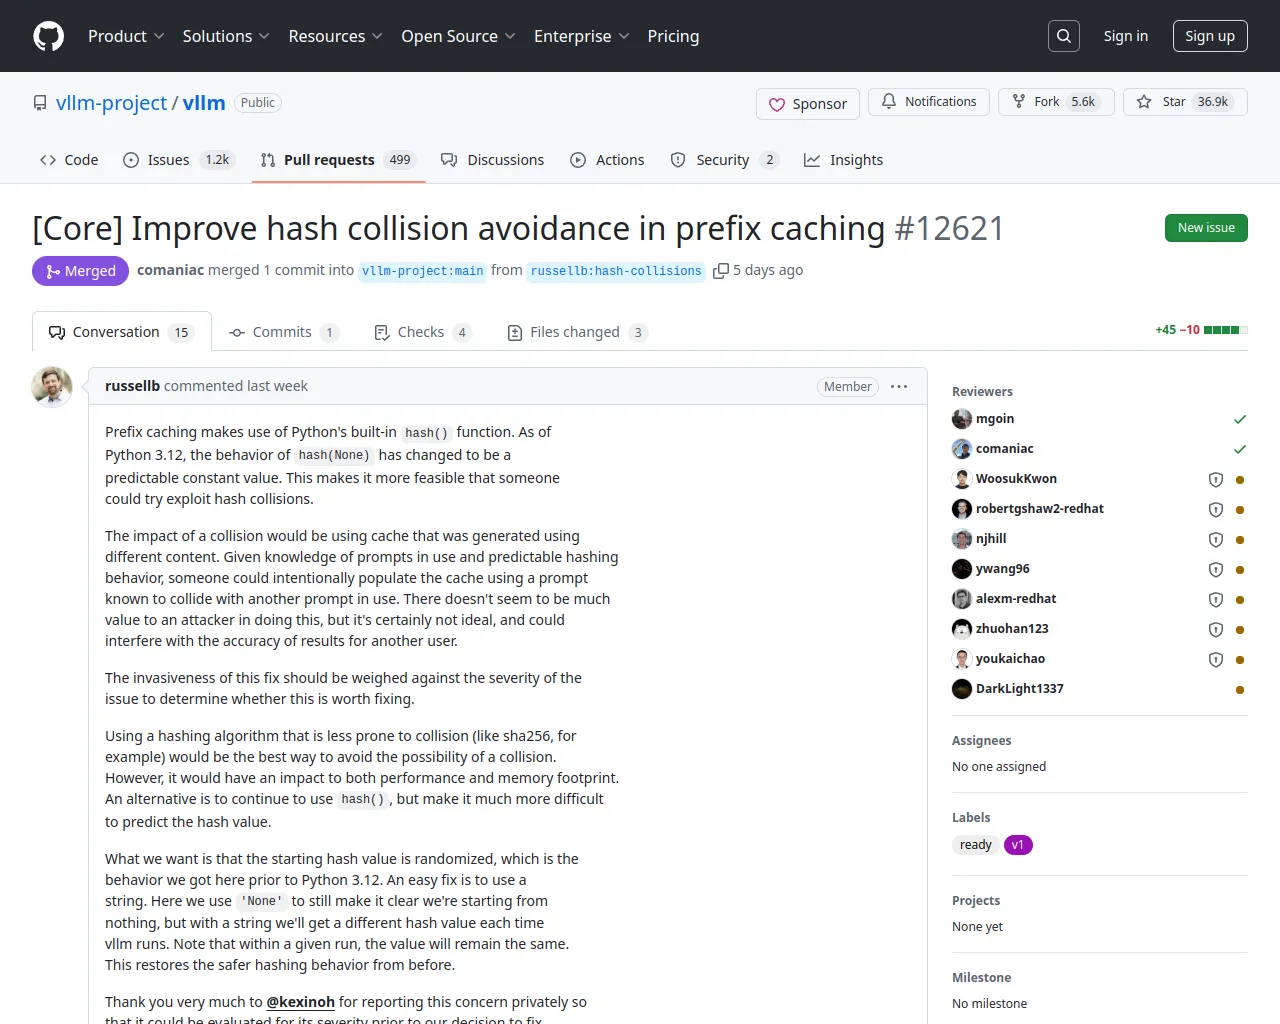Click the Insights graph icon
The height and width of the screenshot is (1024, 1280).
(x=812, y=160)
